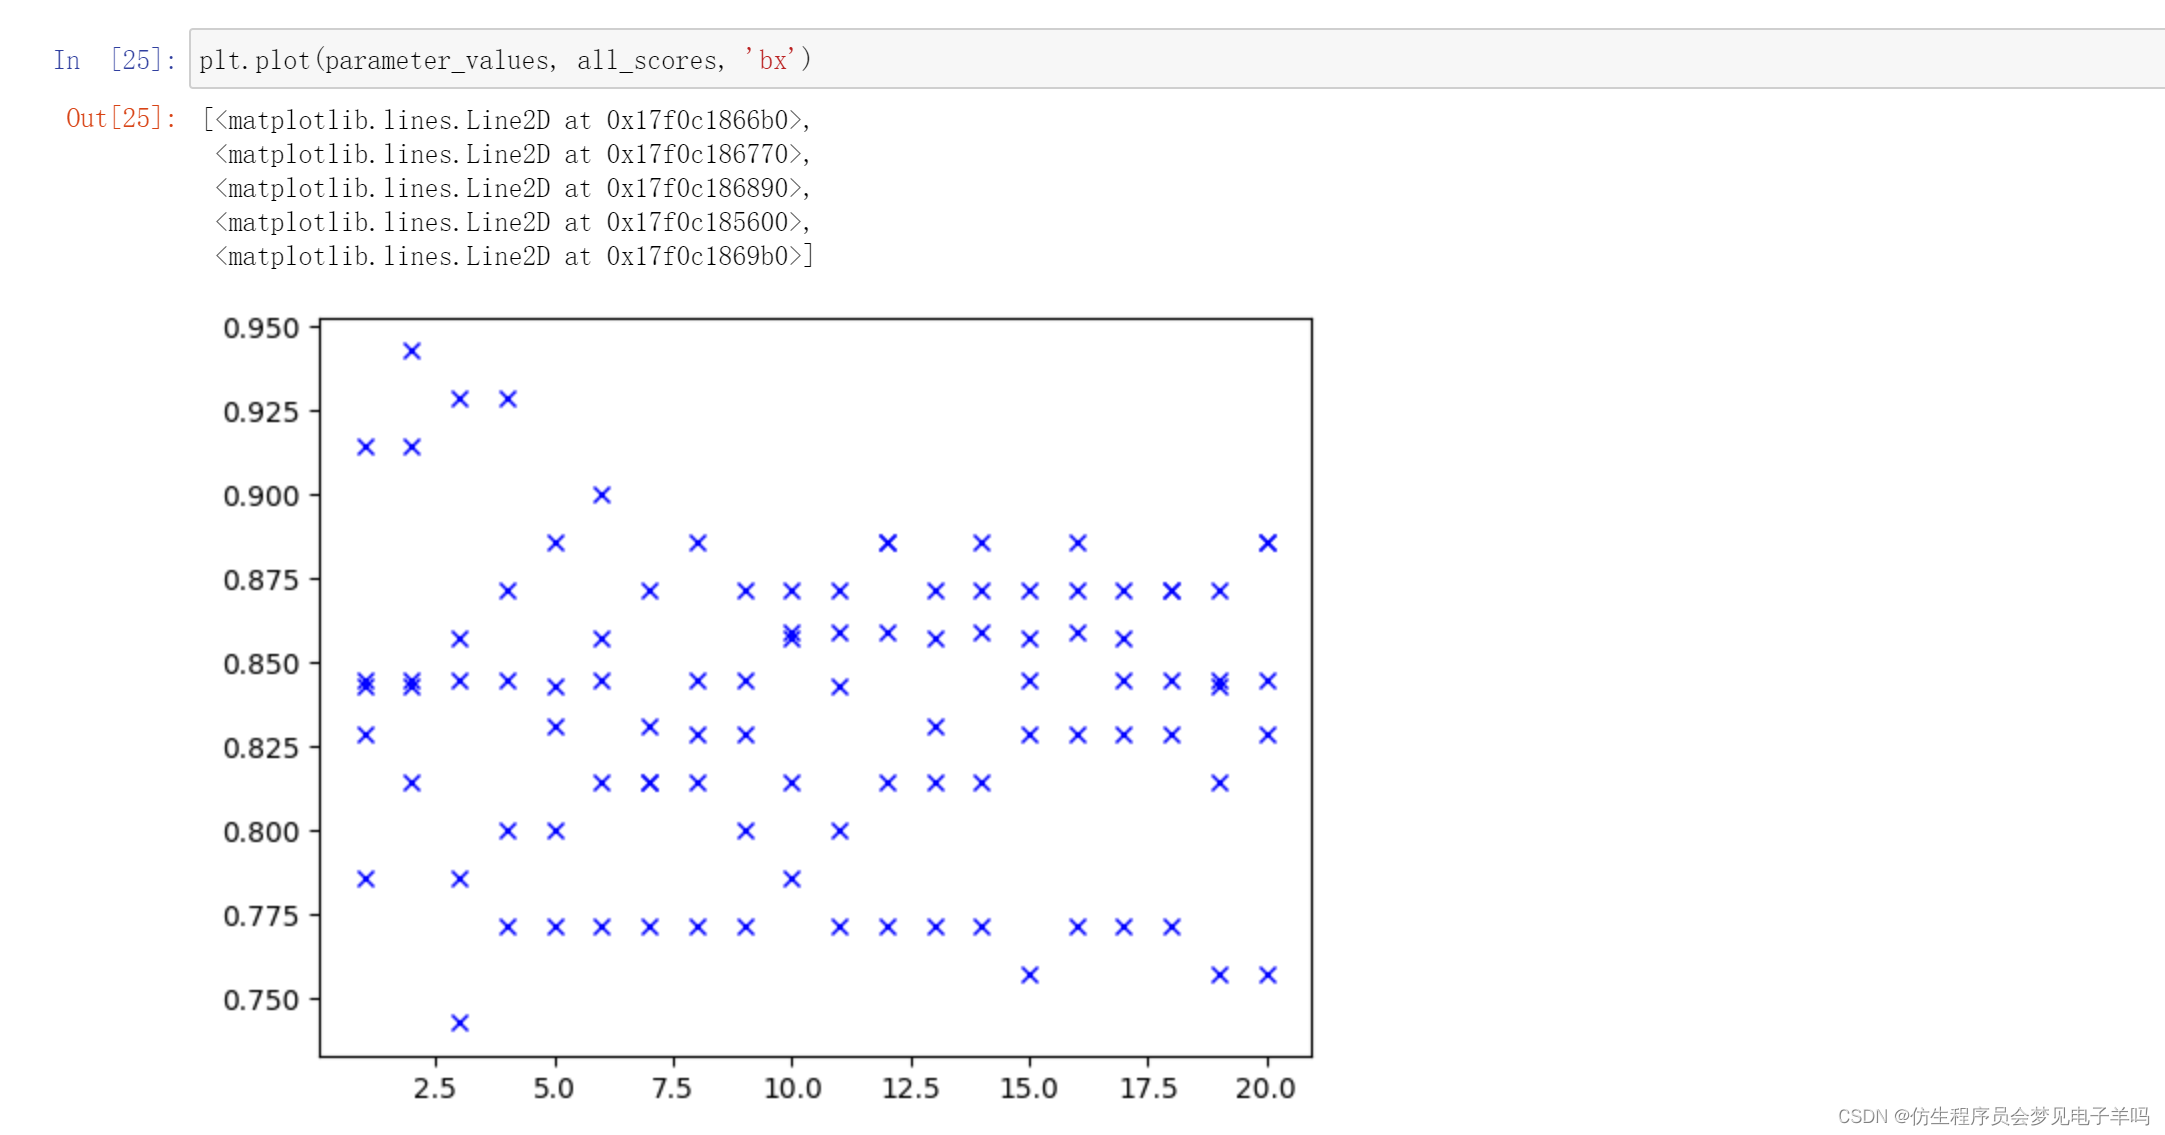2165x1135 pixels.
Task: Click the Line2D at 0x17f0c186890 output line
Action: click(x=512, y=188)
